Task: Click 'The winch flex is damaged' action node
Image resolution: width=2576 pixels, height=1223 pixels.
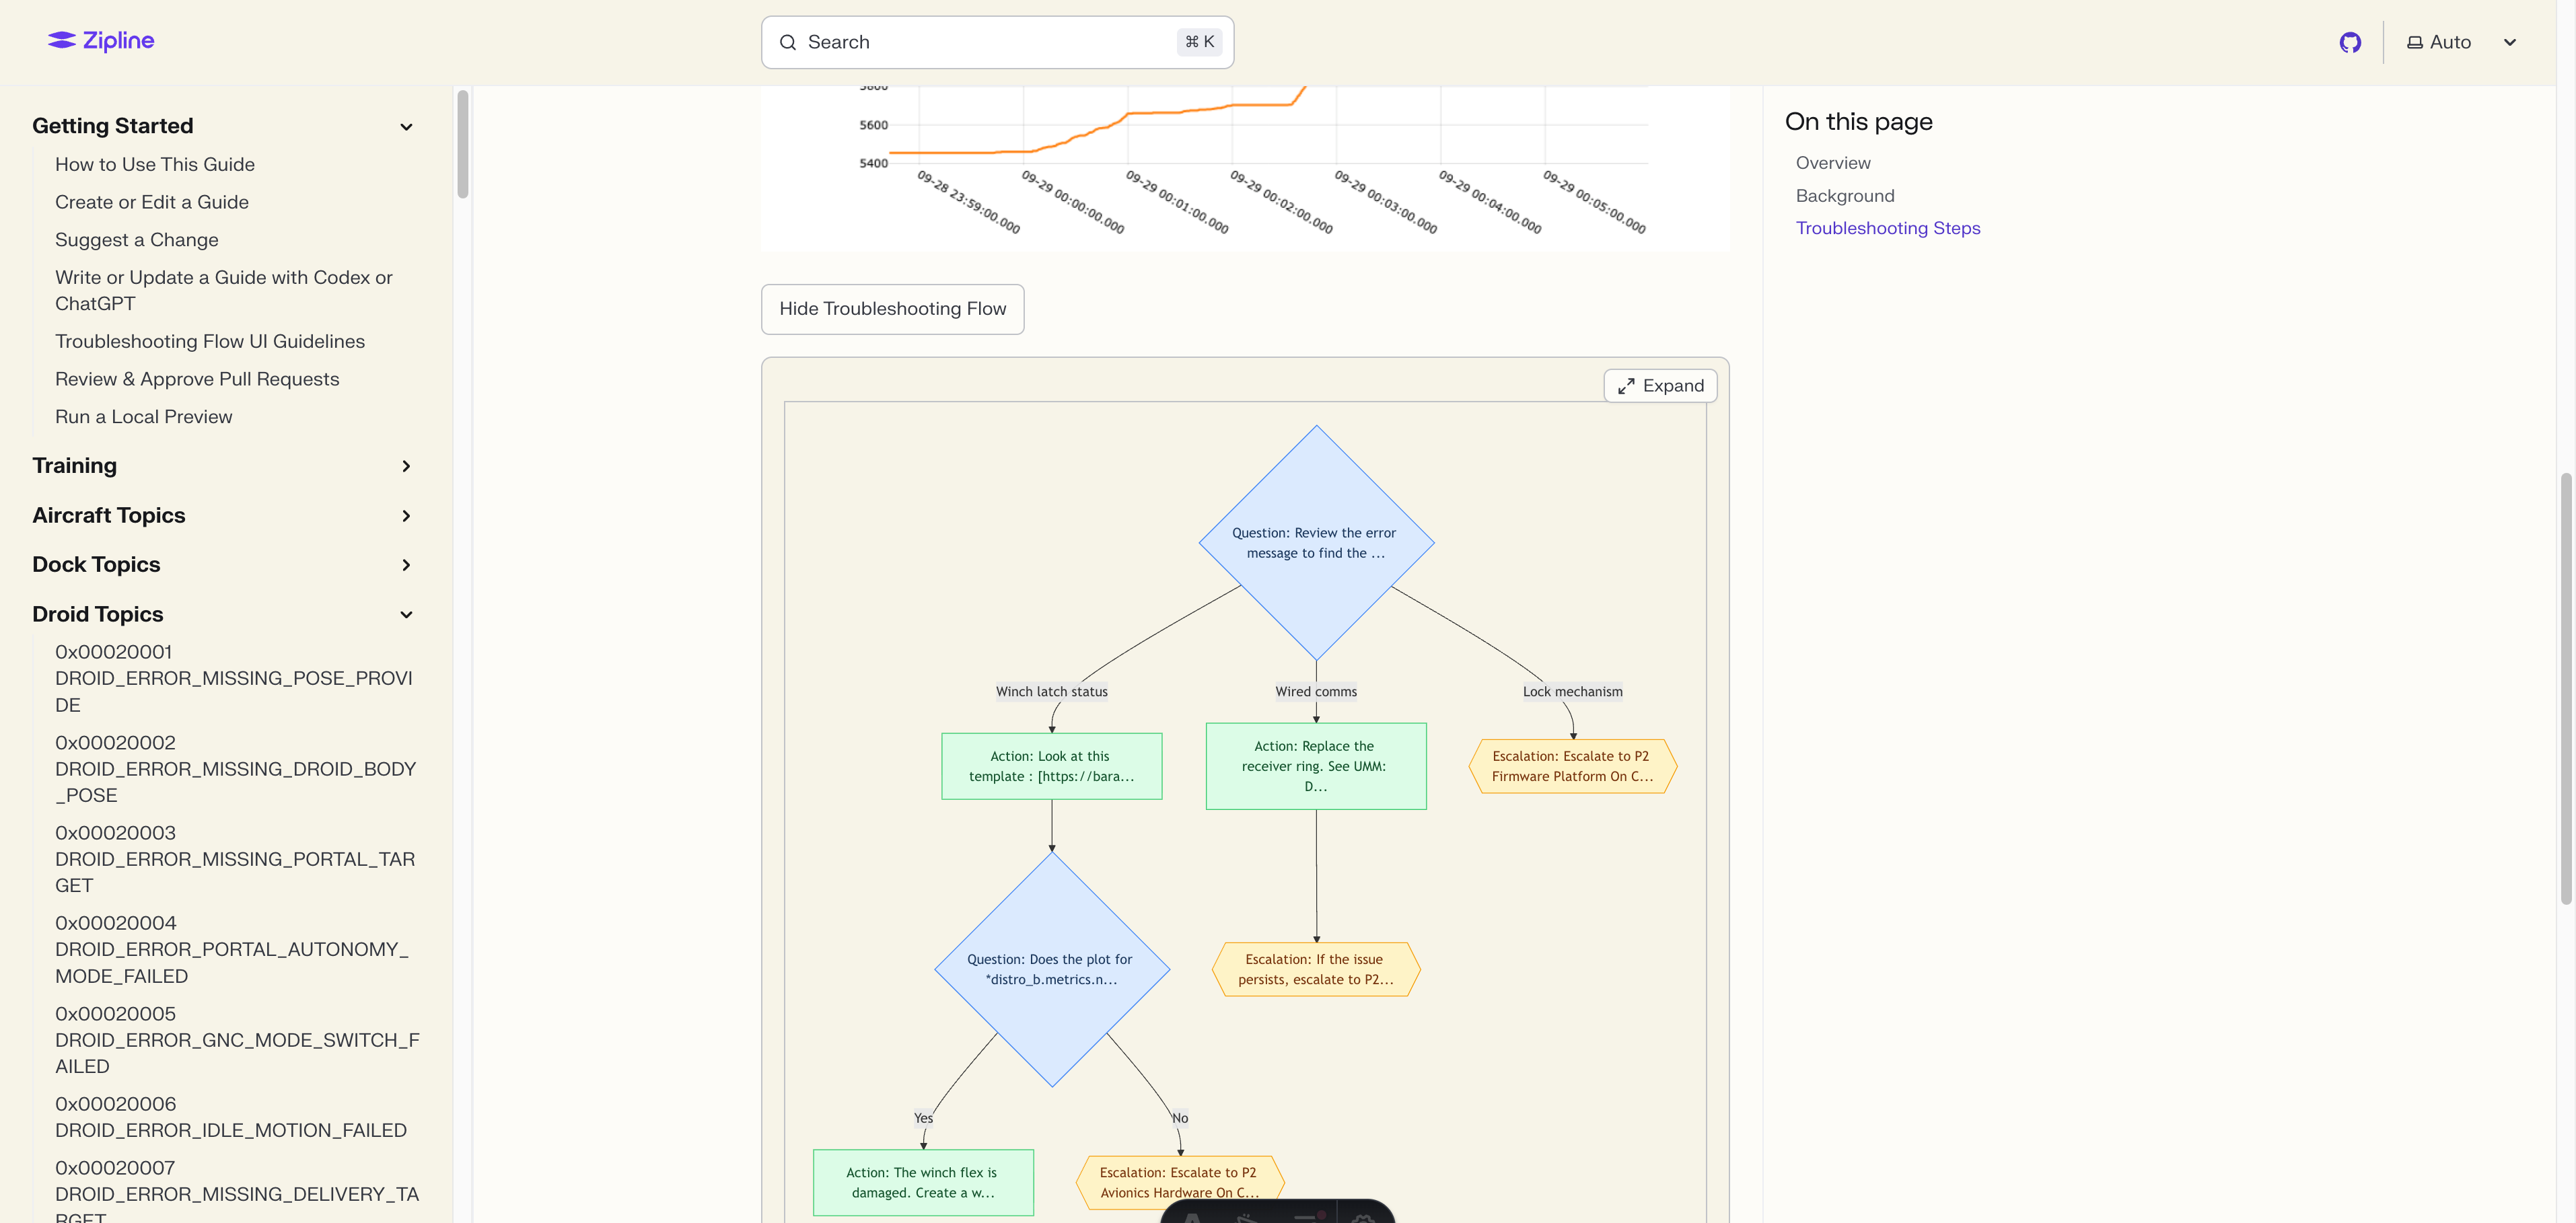Action: [x=923, y=1182]
